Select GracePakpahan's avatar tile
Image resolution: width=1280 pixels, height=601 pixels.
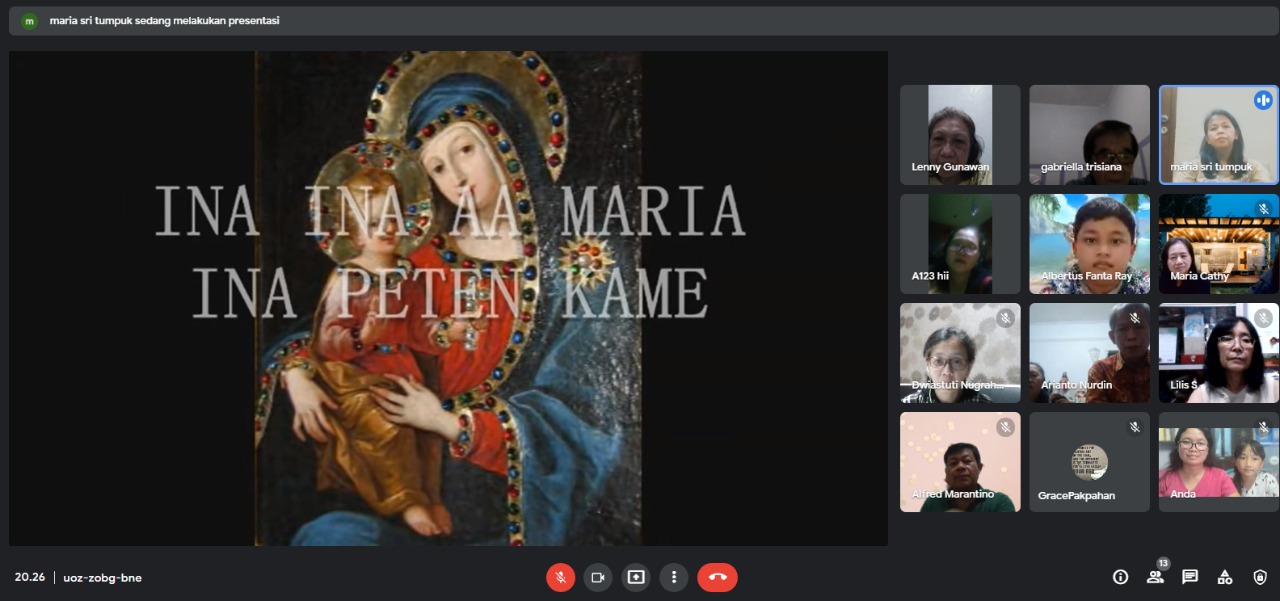(1090, 462)
